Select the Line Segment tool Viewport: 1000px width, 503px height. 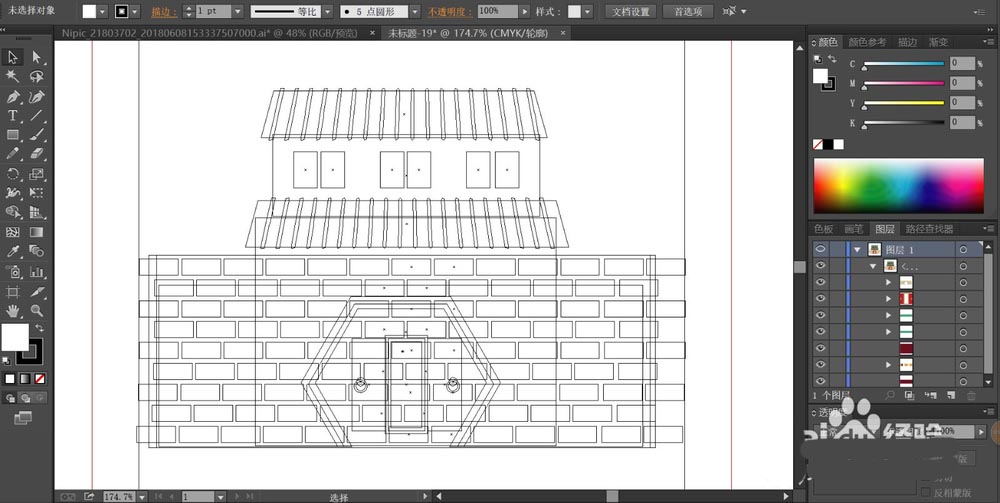pyautogui.click(x=37, y=115)
